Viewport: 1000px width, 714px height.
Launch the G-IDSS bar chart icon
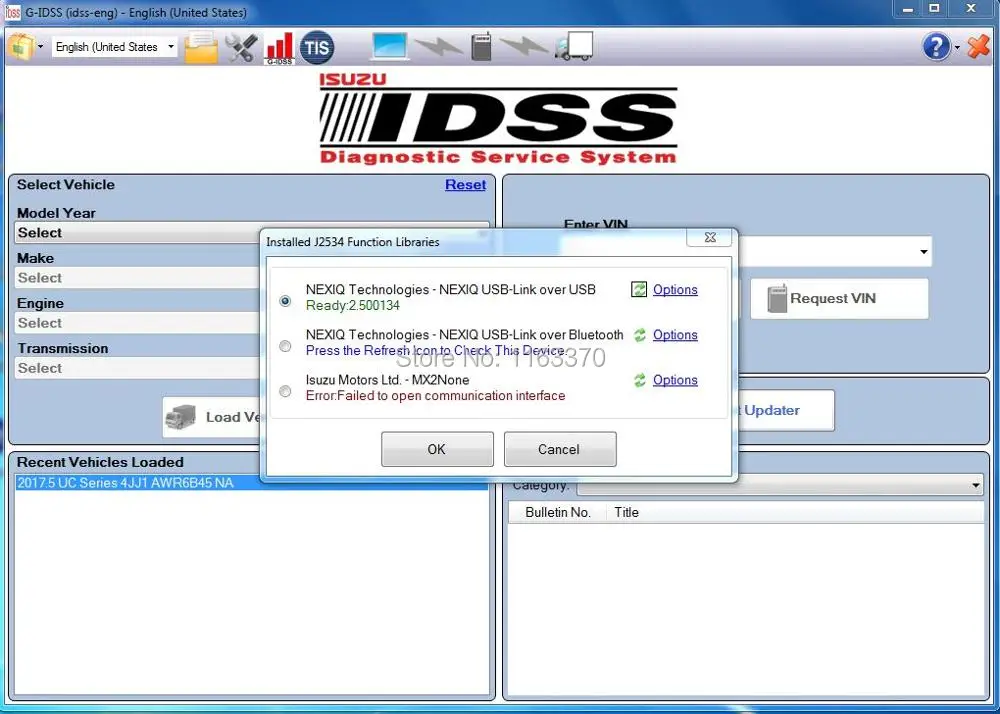click(x=279, y=48)
